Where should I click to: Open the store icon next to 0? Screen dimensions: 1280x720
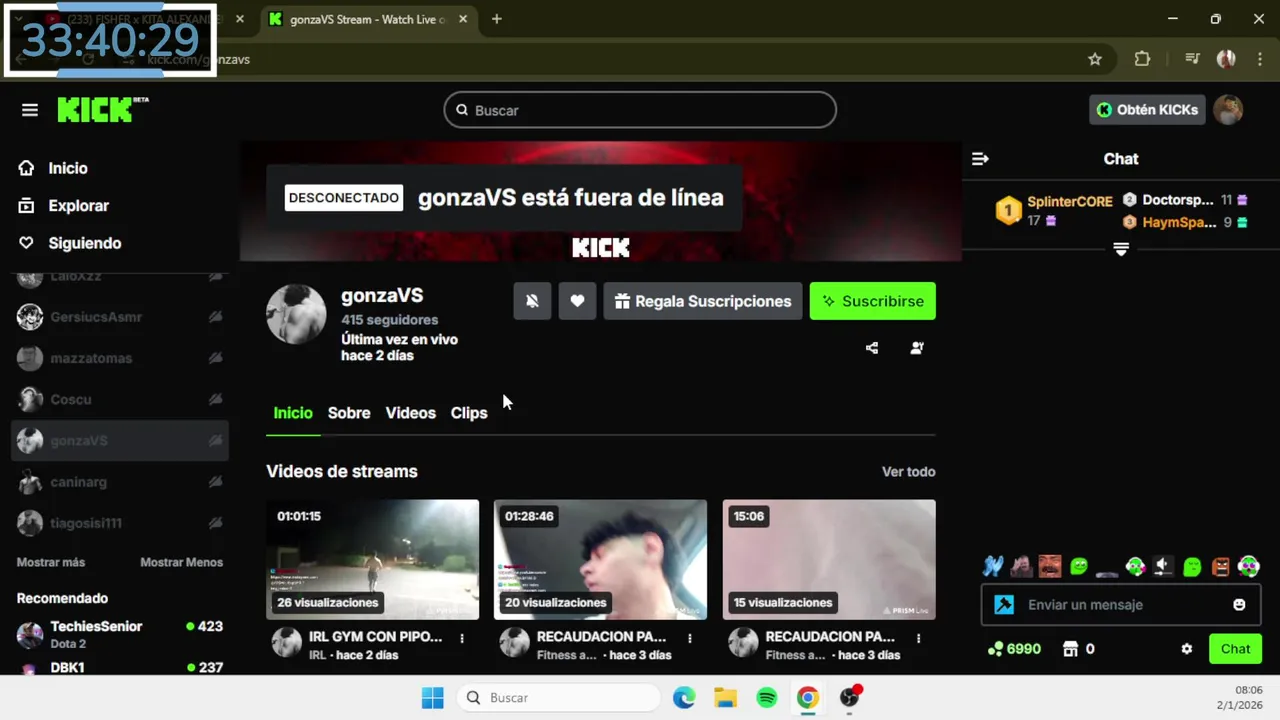pyautogui.click(x=1071, y=649)
